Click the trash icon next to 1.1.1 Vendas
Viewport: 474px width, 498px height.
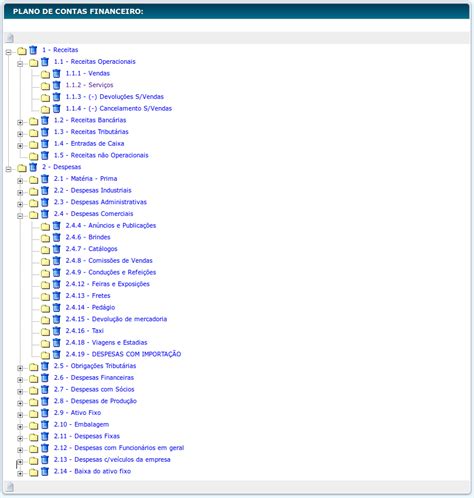[57, 73]
